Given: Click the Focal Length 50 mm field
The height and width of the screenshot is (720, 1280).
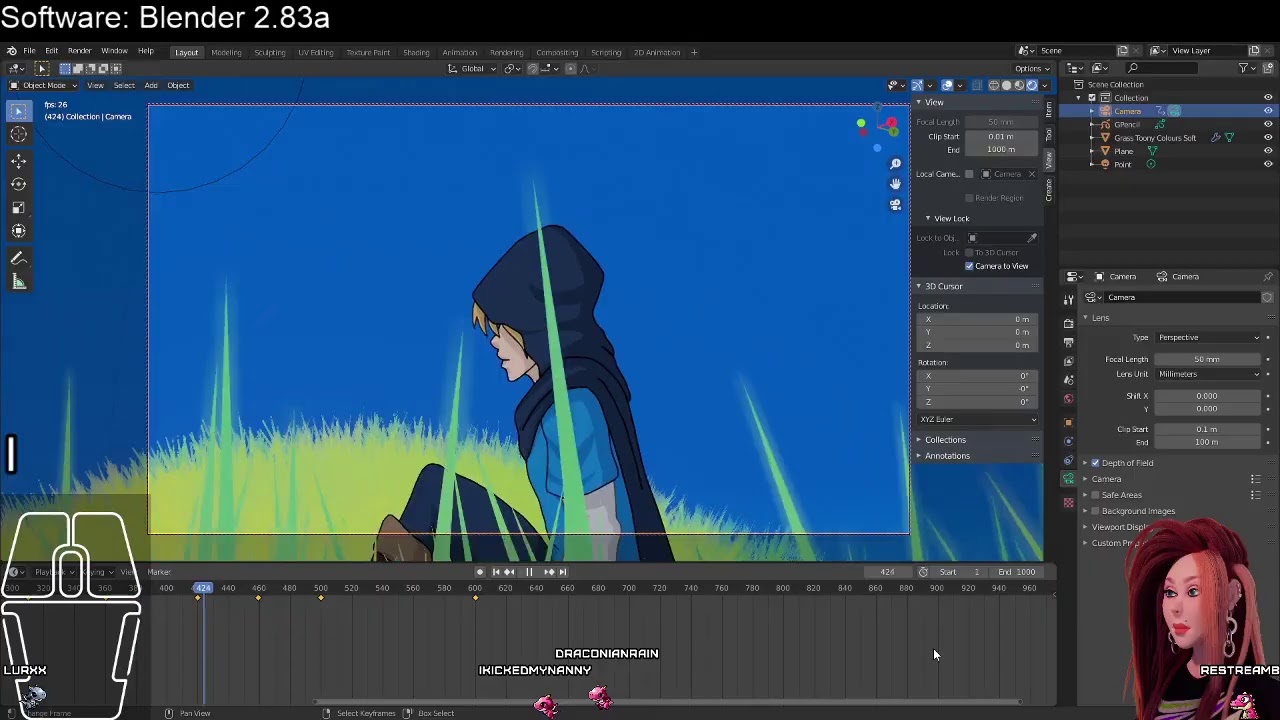Looking at the screenshot, I should (x=1207, y=359).
